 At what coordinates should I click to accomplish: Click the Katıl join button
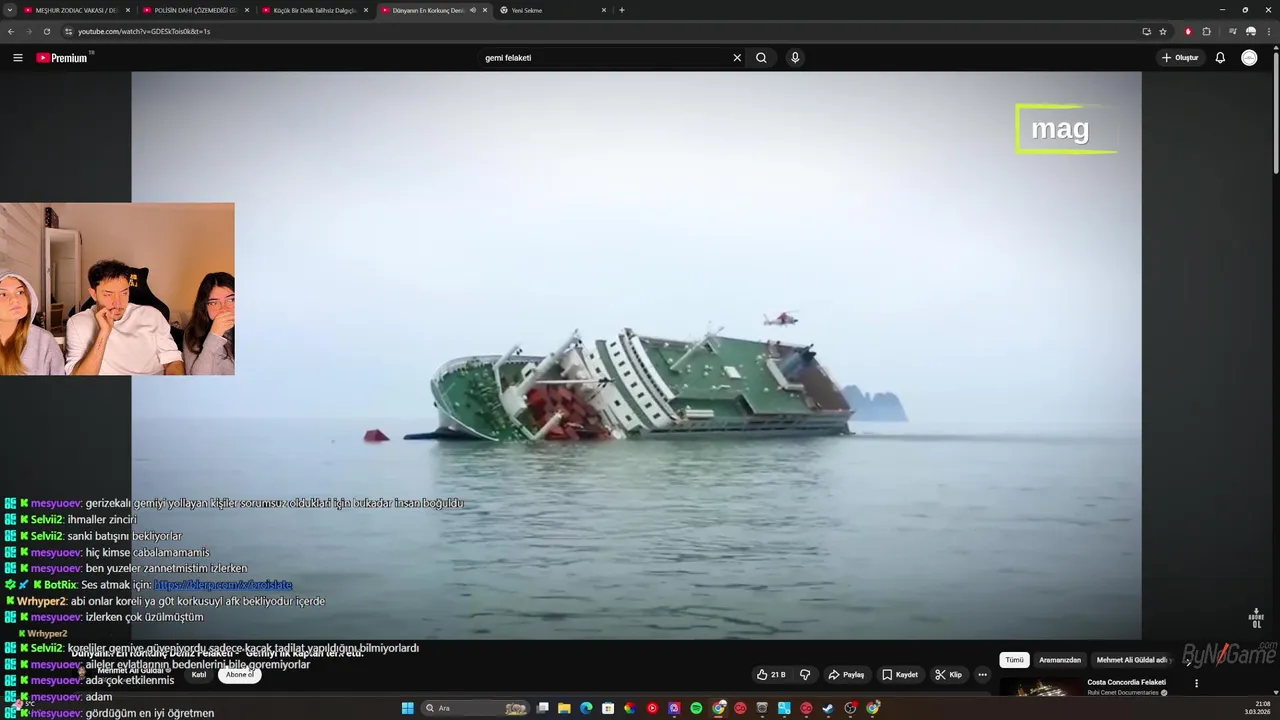[x=199, y=675]
